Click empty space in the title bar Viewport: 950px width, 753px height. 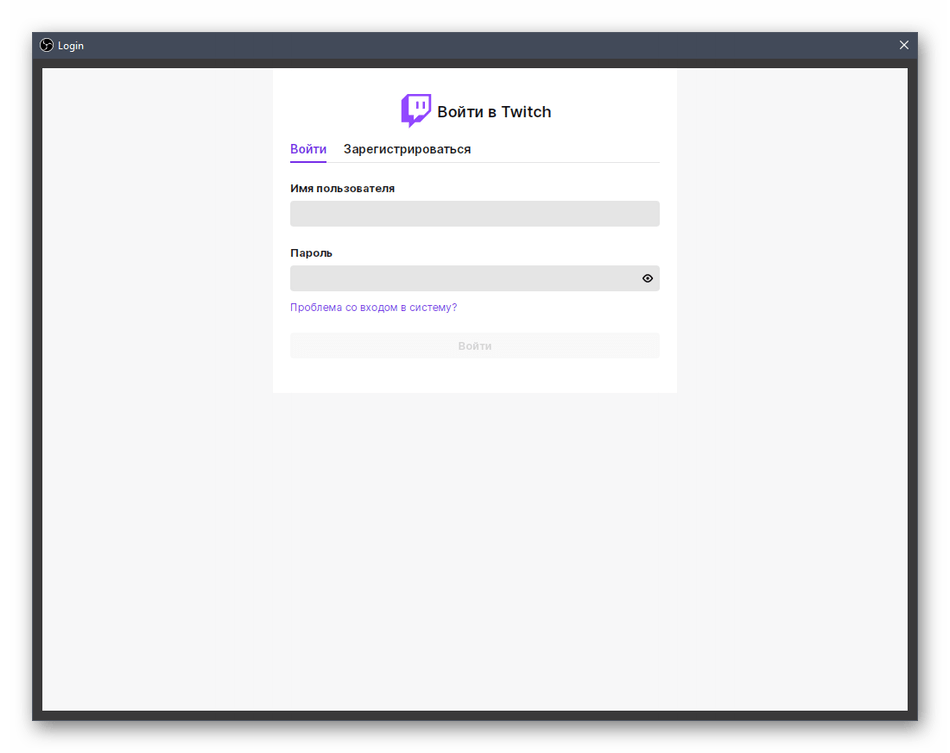pos(480,45)
